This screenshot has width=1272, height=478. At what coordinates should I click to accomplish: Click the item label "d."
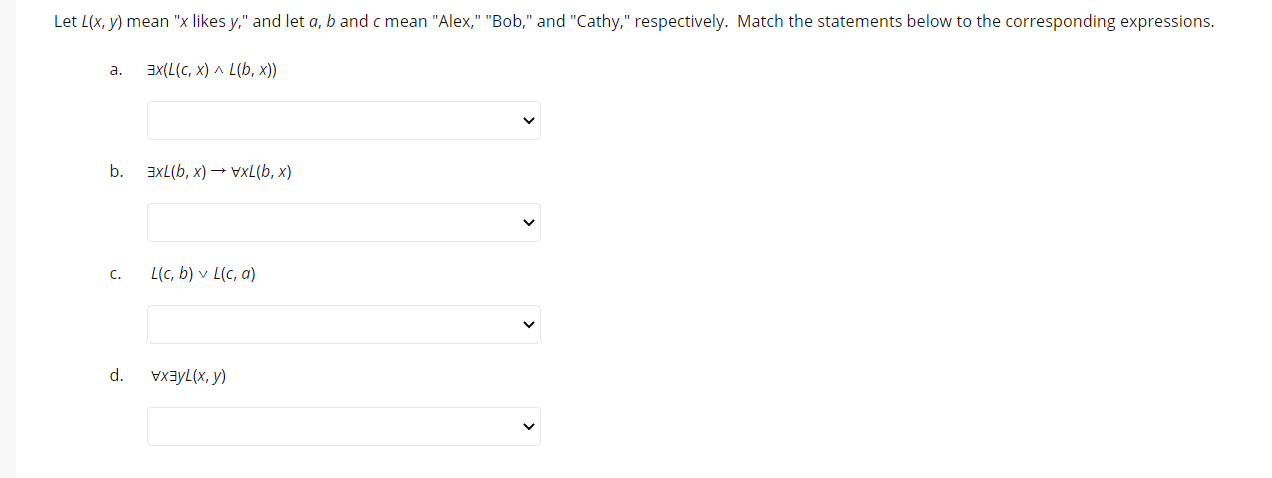click(x=117, y=375)
